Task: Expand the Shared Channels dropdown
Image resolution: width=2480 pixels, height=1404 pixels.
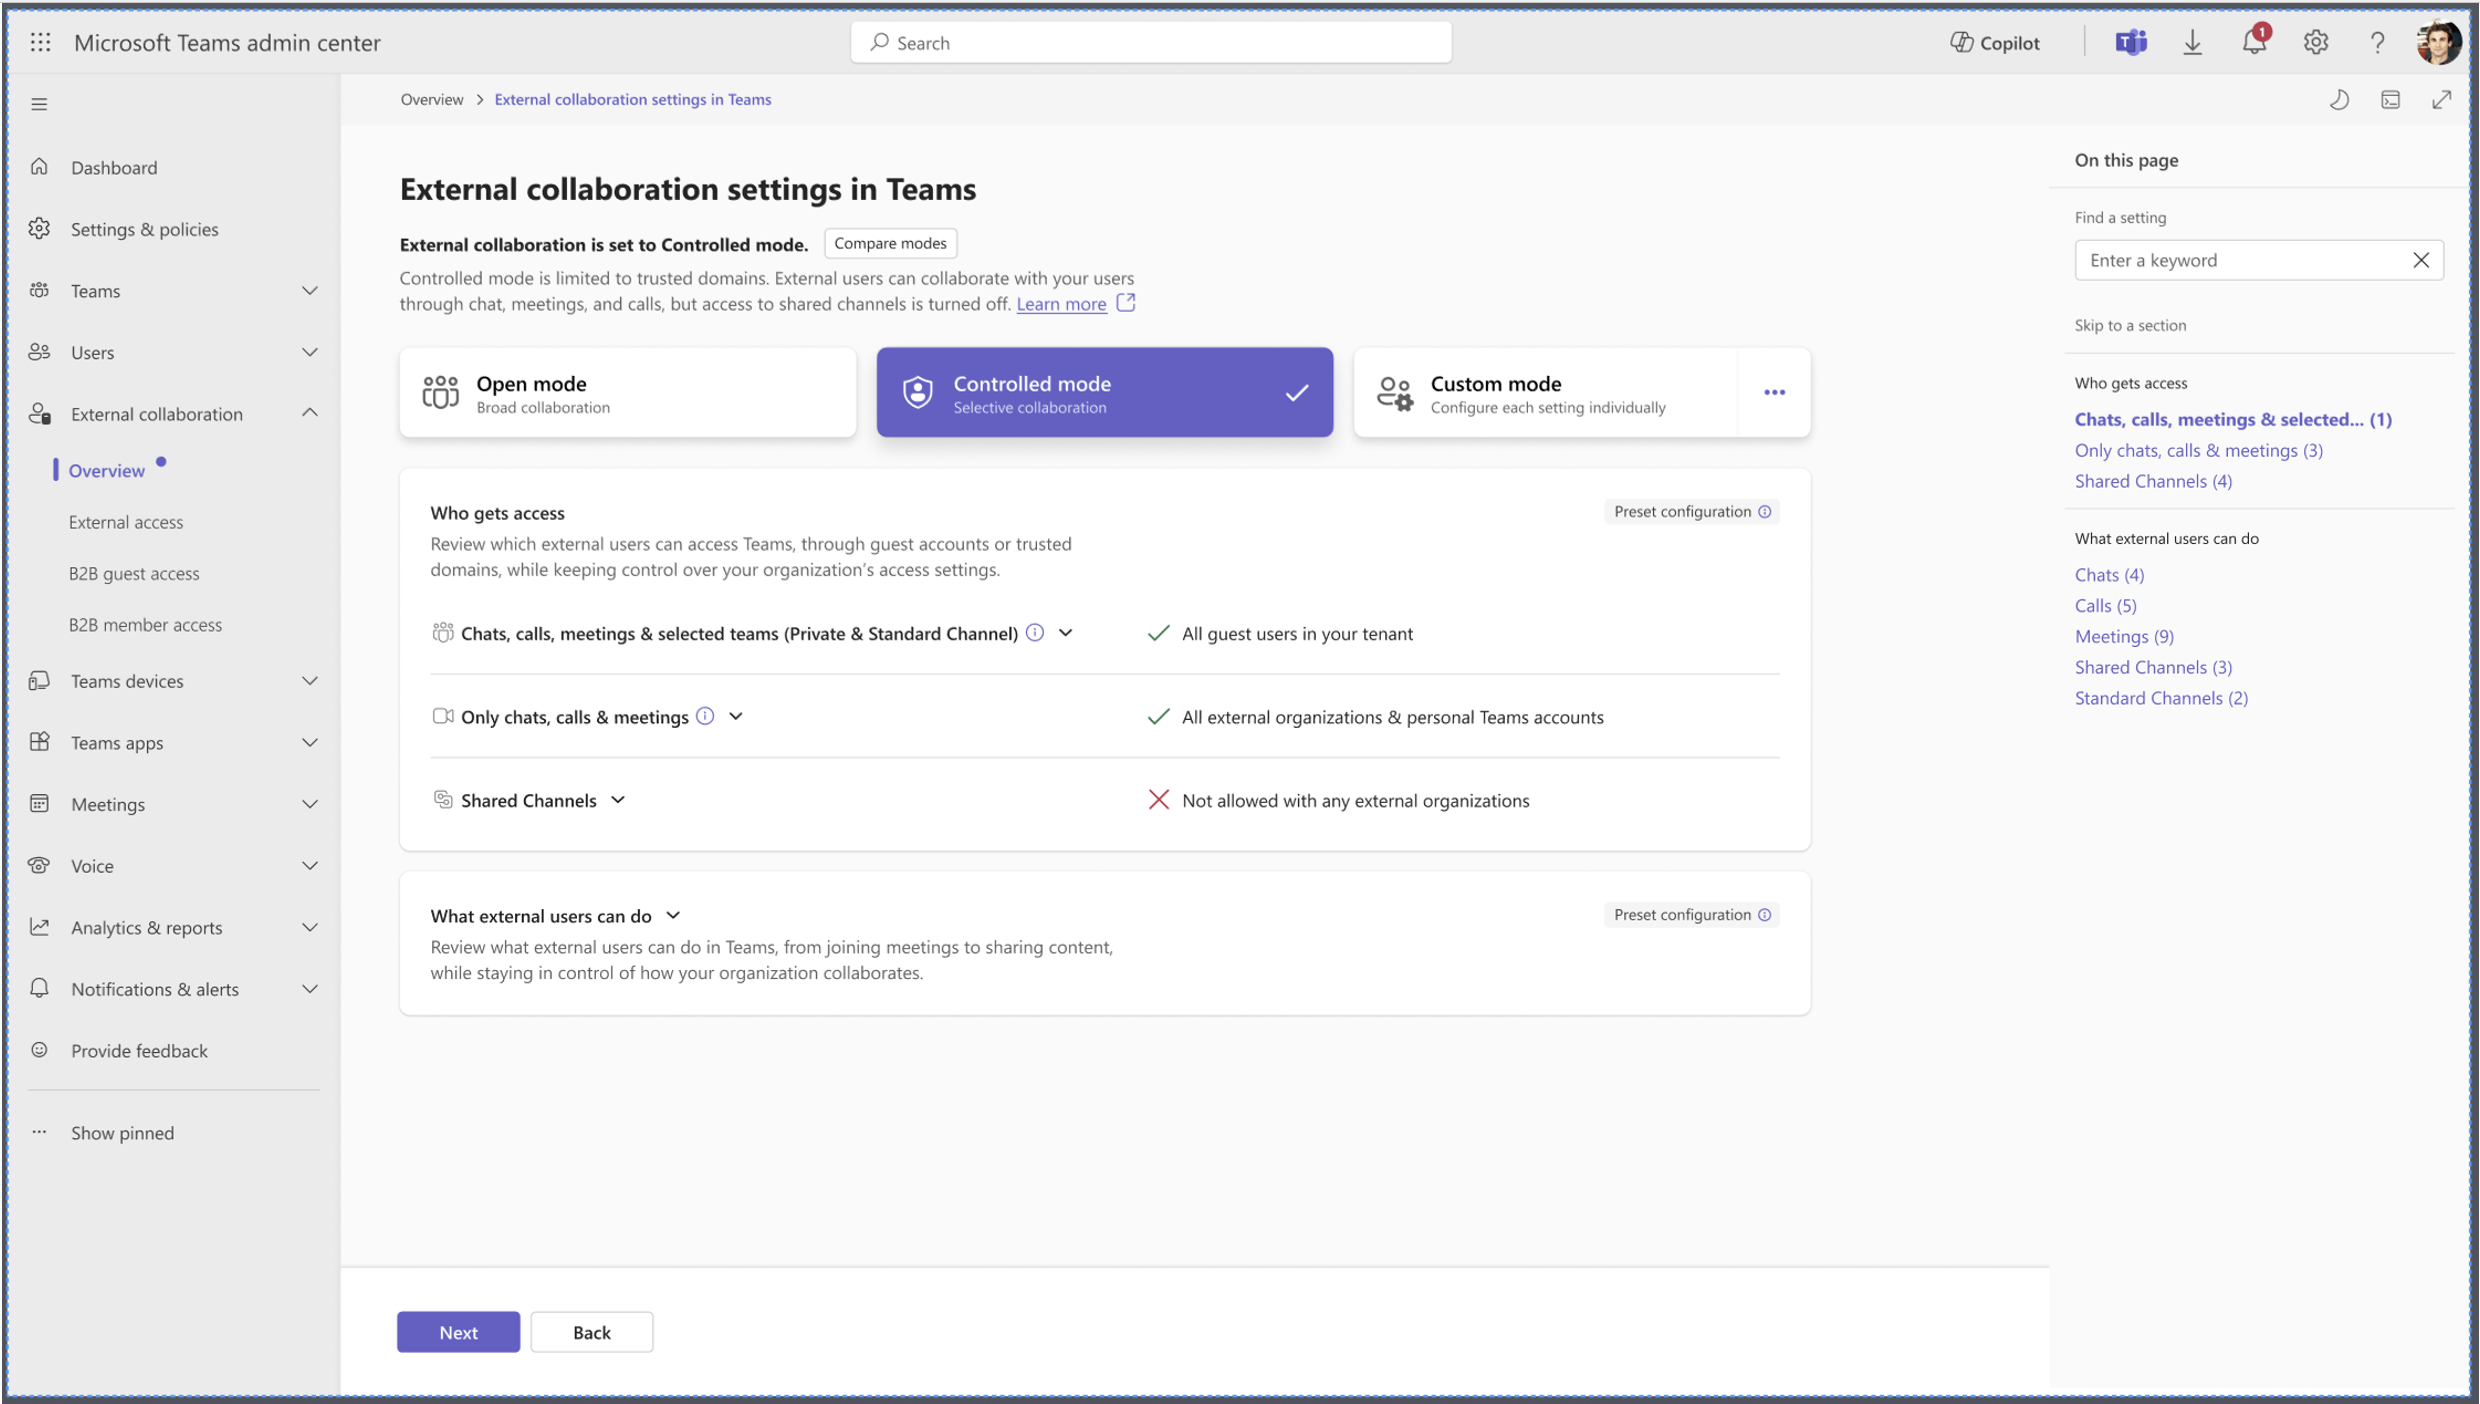Action: coord(619,799)
